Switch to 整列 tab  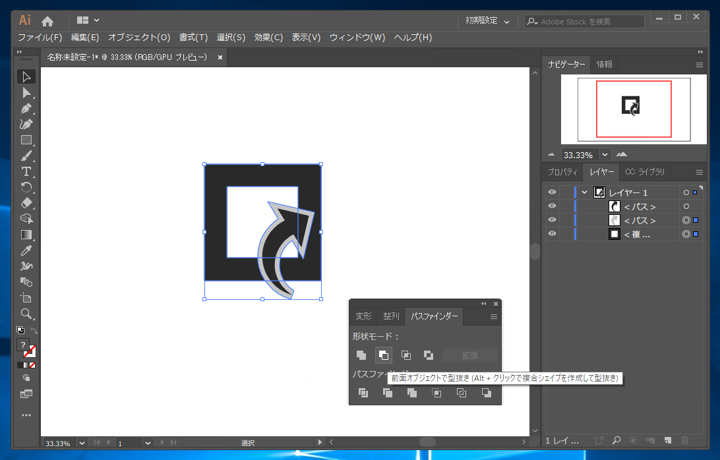tap(391, 316)
